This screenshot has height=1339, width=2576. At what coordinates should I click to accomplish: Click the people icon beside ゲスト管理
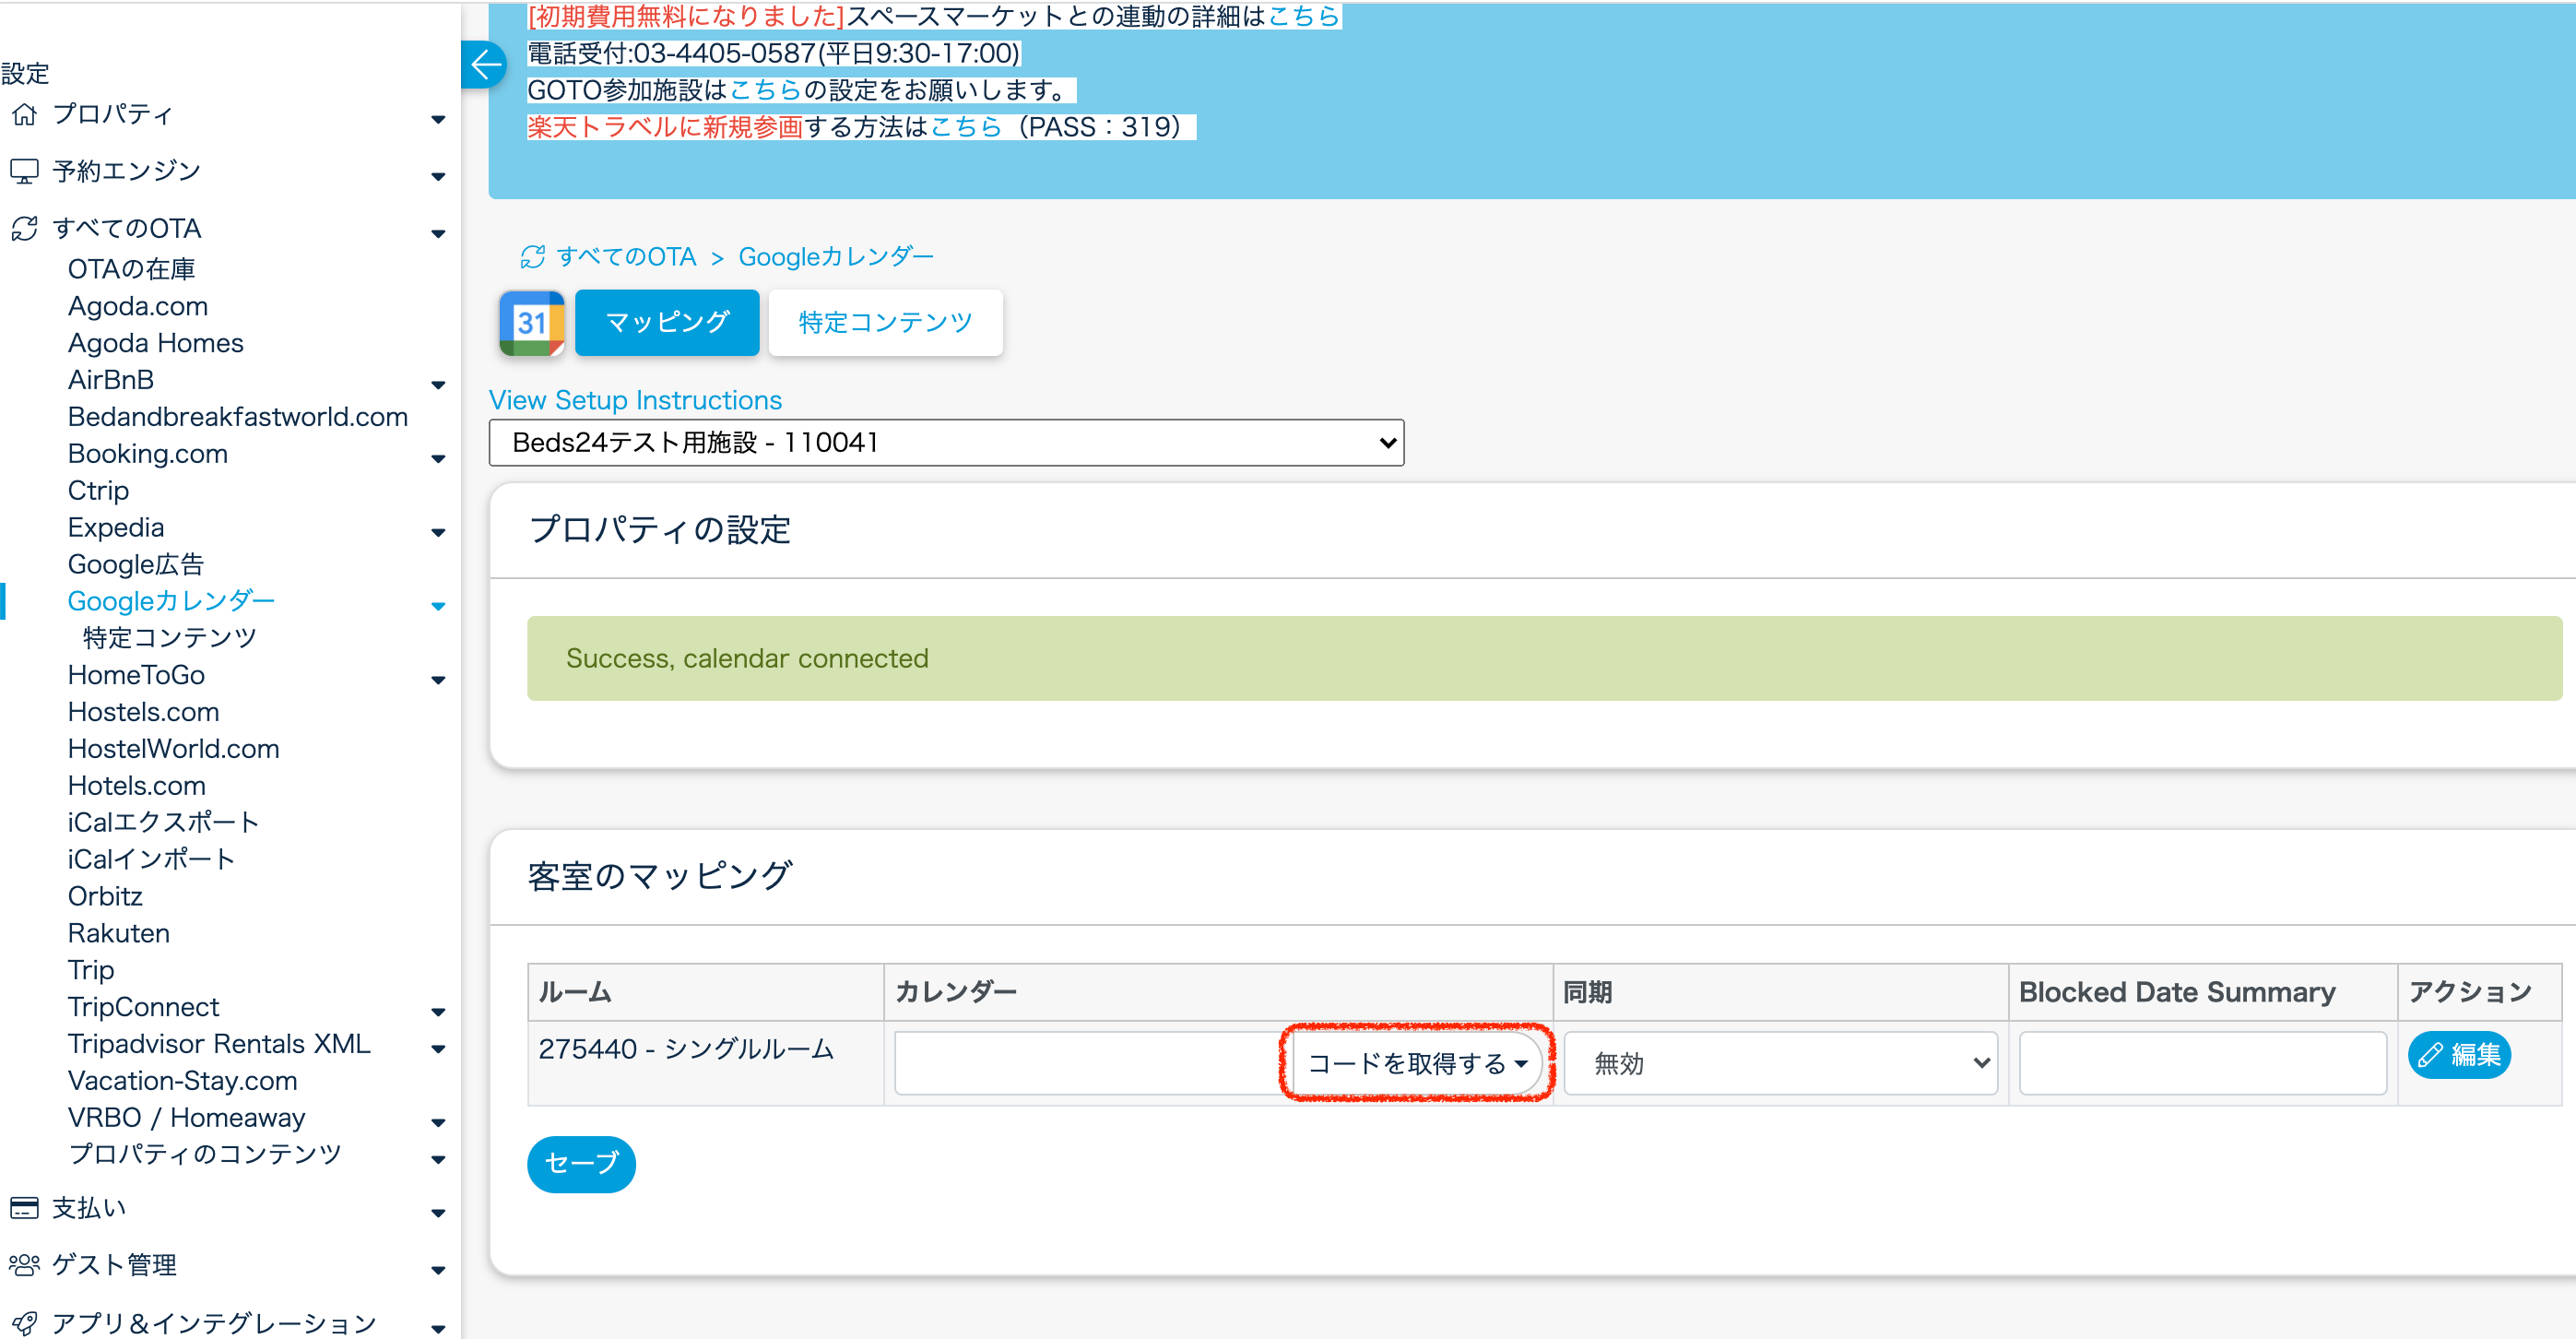pos(24,1265)
